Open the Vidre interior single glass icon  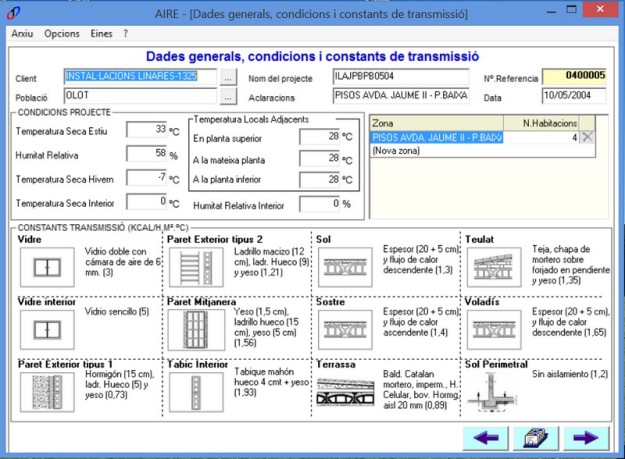47,330
